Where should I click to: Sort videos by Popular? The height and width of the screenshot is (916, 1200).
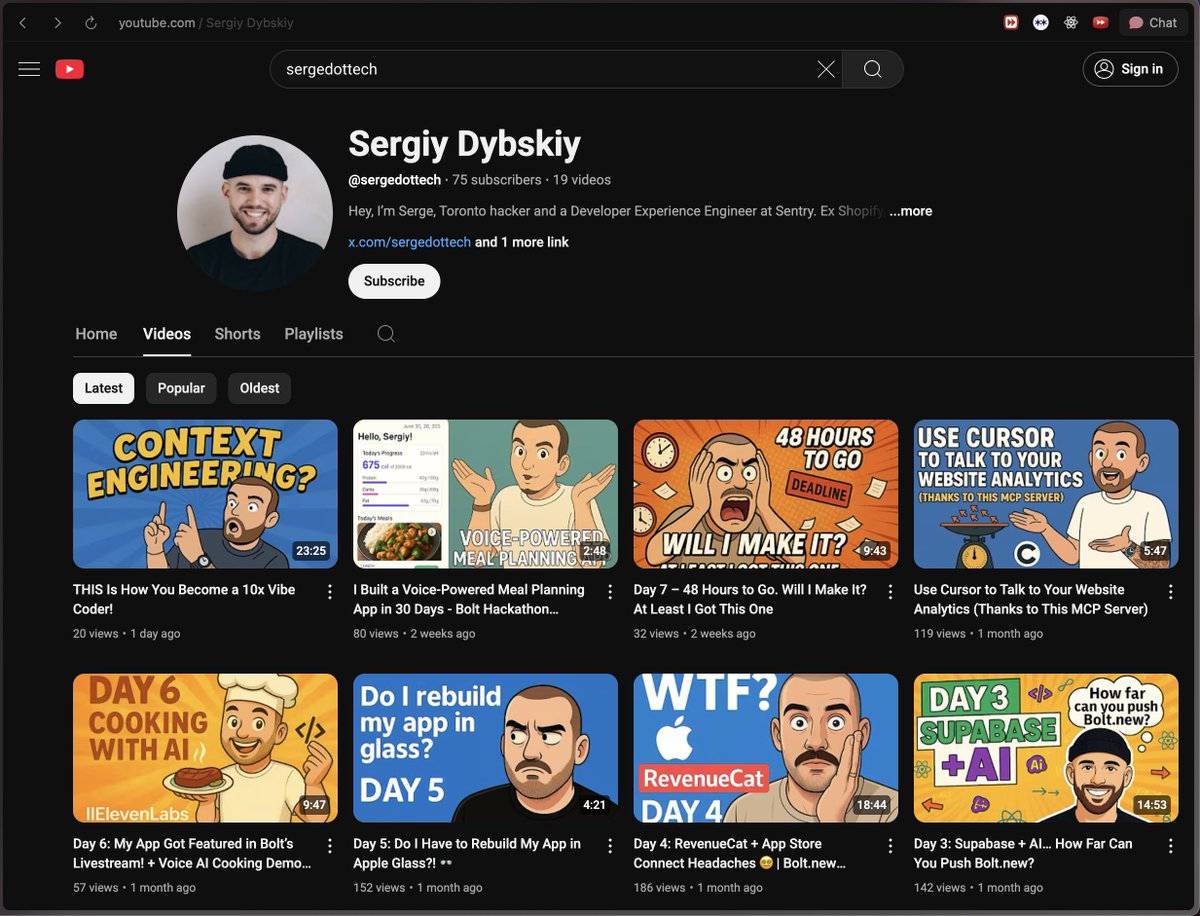[x=181, y=388]
